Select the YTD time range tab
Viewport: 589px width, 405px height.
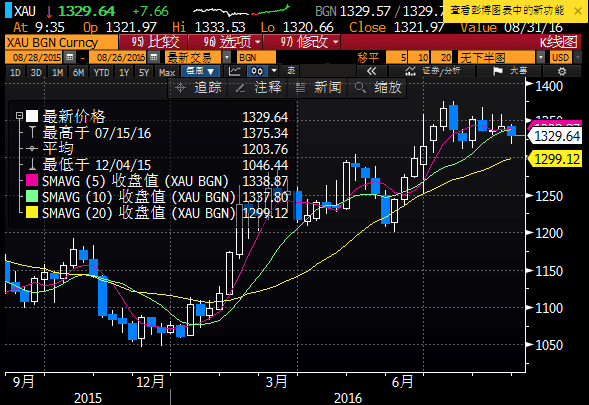pyautogui.click(x=101, y=72)
